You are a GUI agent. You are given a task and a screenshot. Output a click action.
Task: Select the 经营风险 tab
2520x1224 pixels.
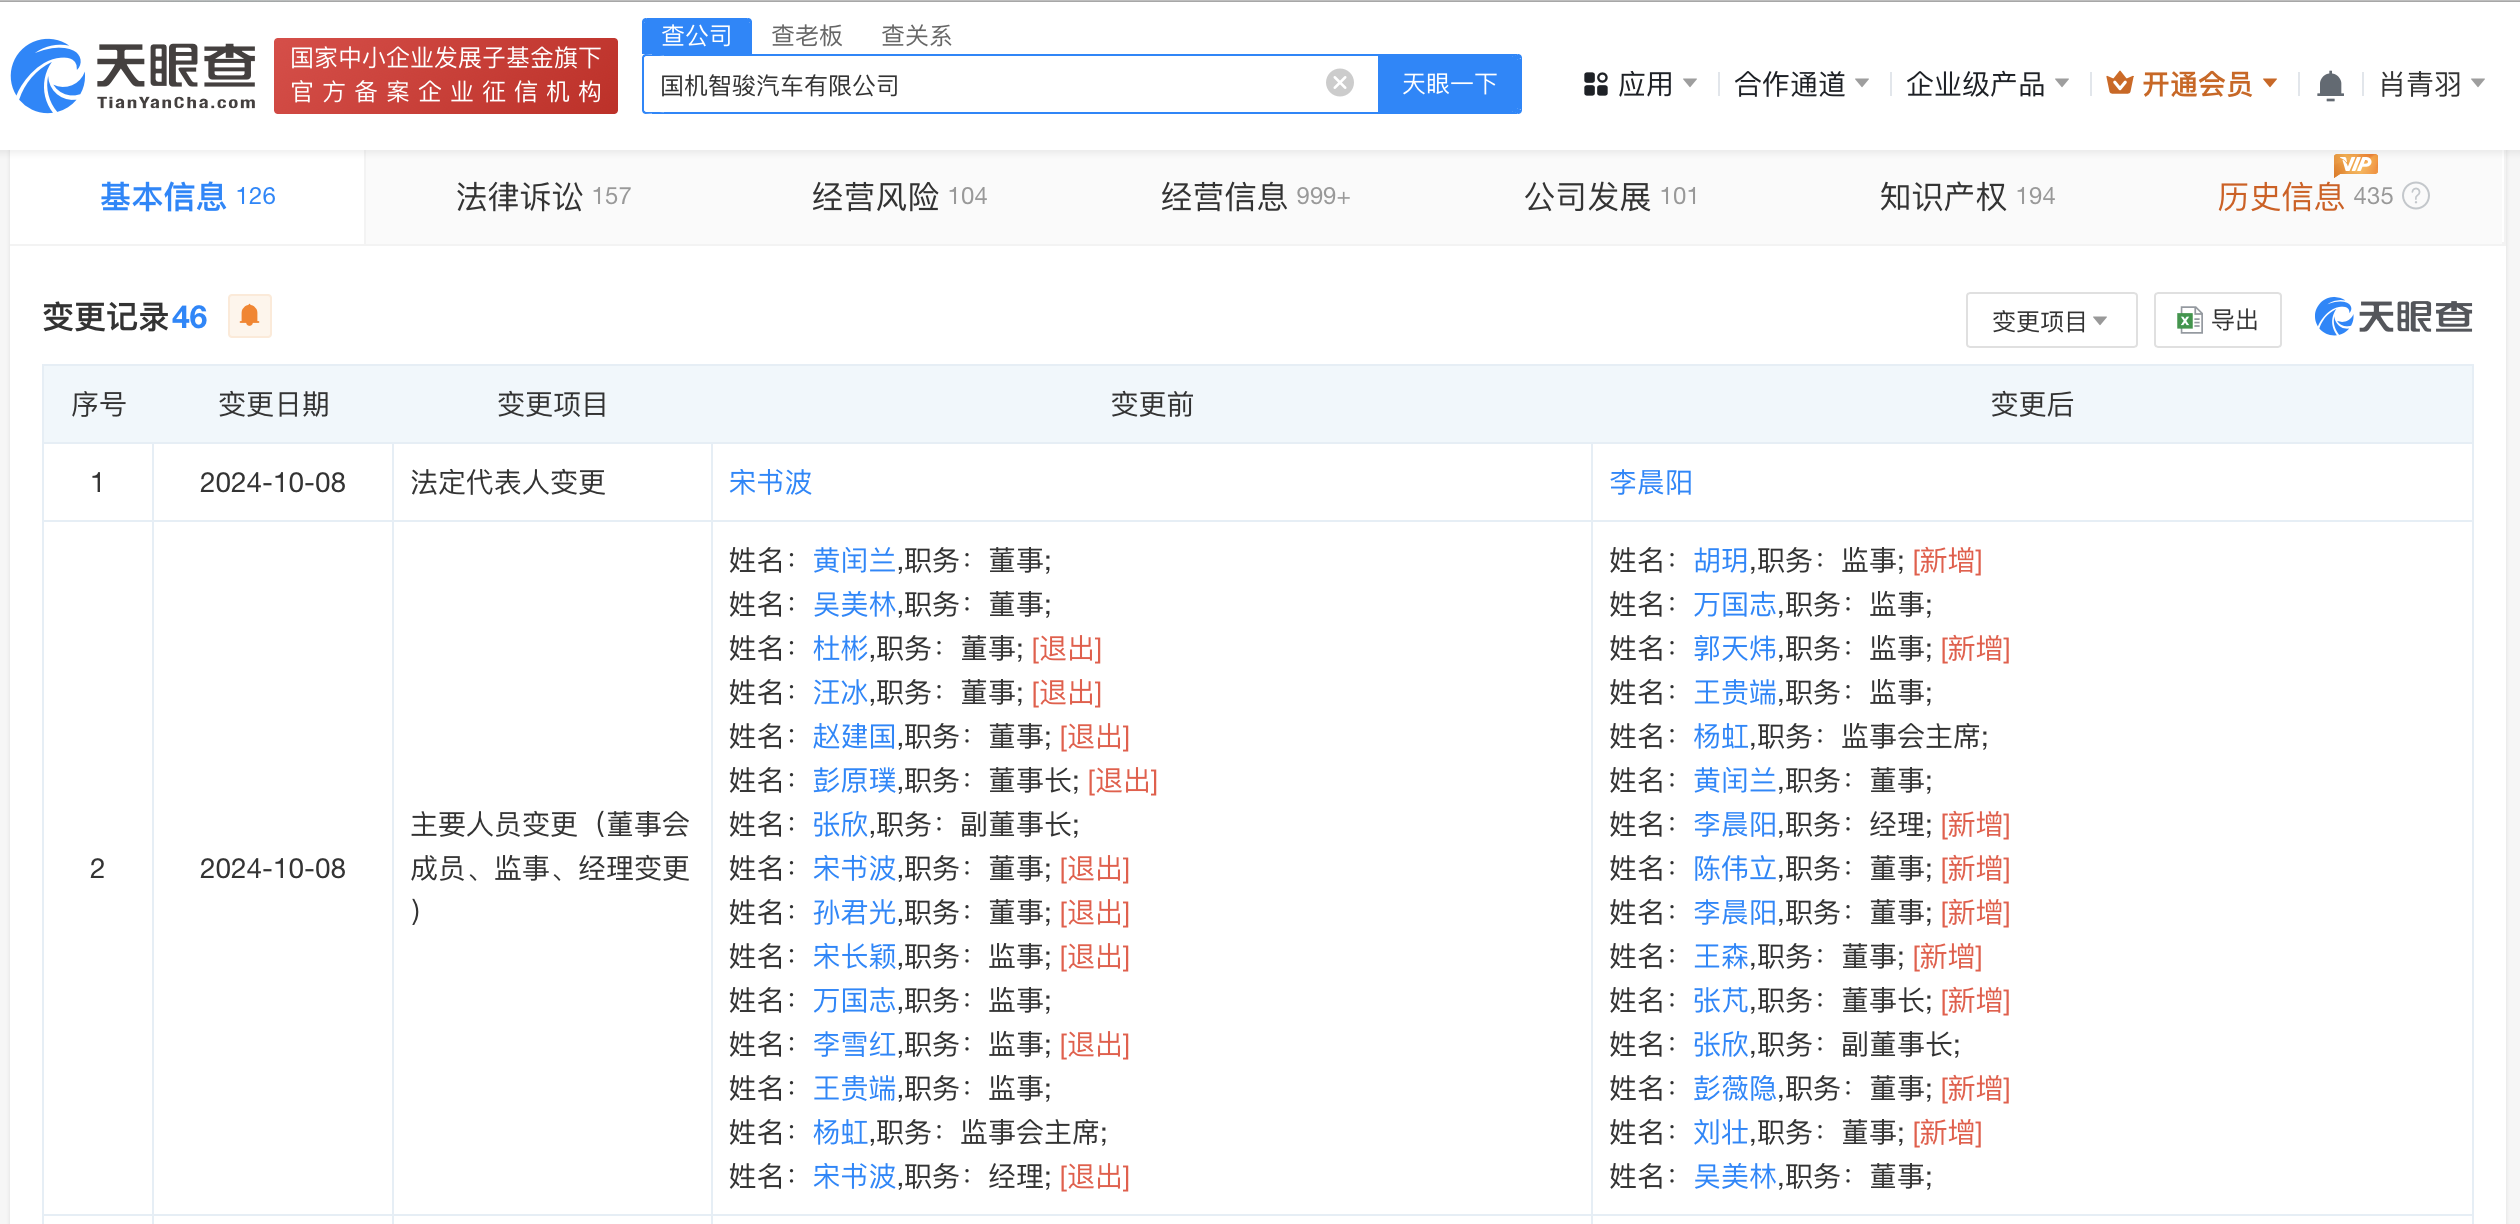pyautogui.click(x=899, y=197)
